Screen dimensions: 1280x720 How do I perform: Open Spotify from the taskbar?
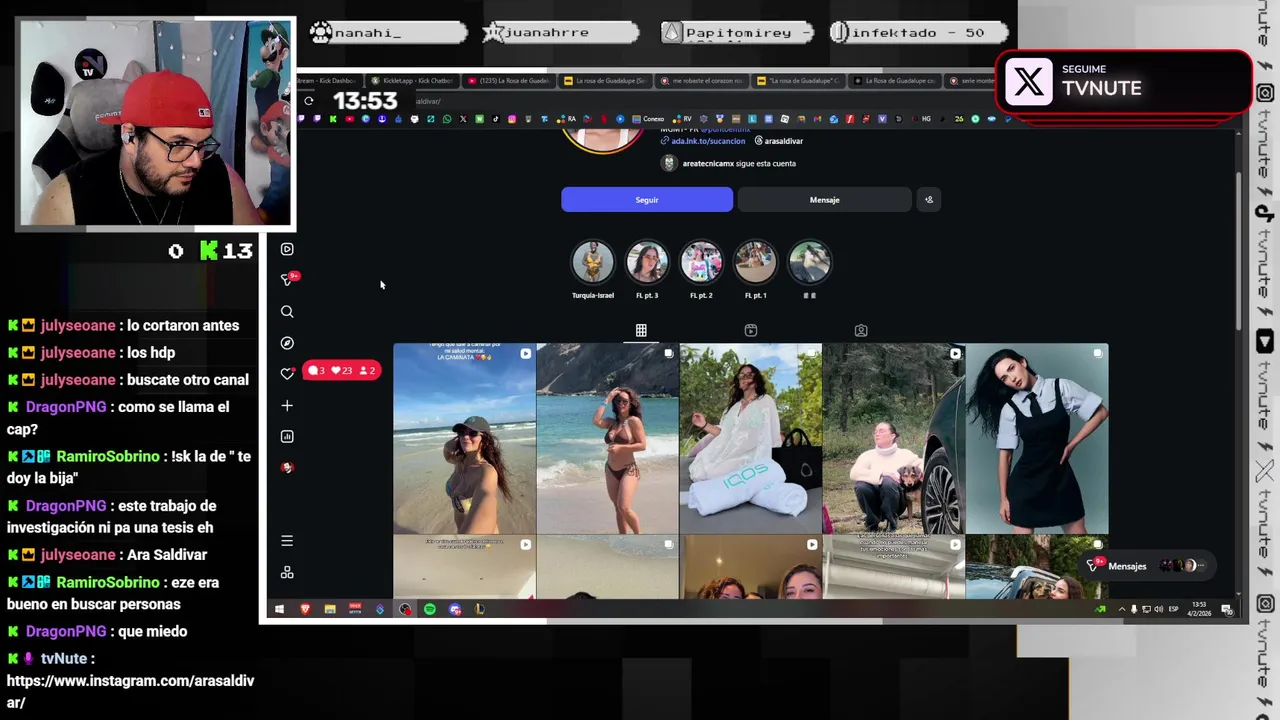(x=430, y=609)
